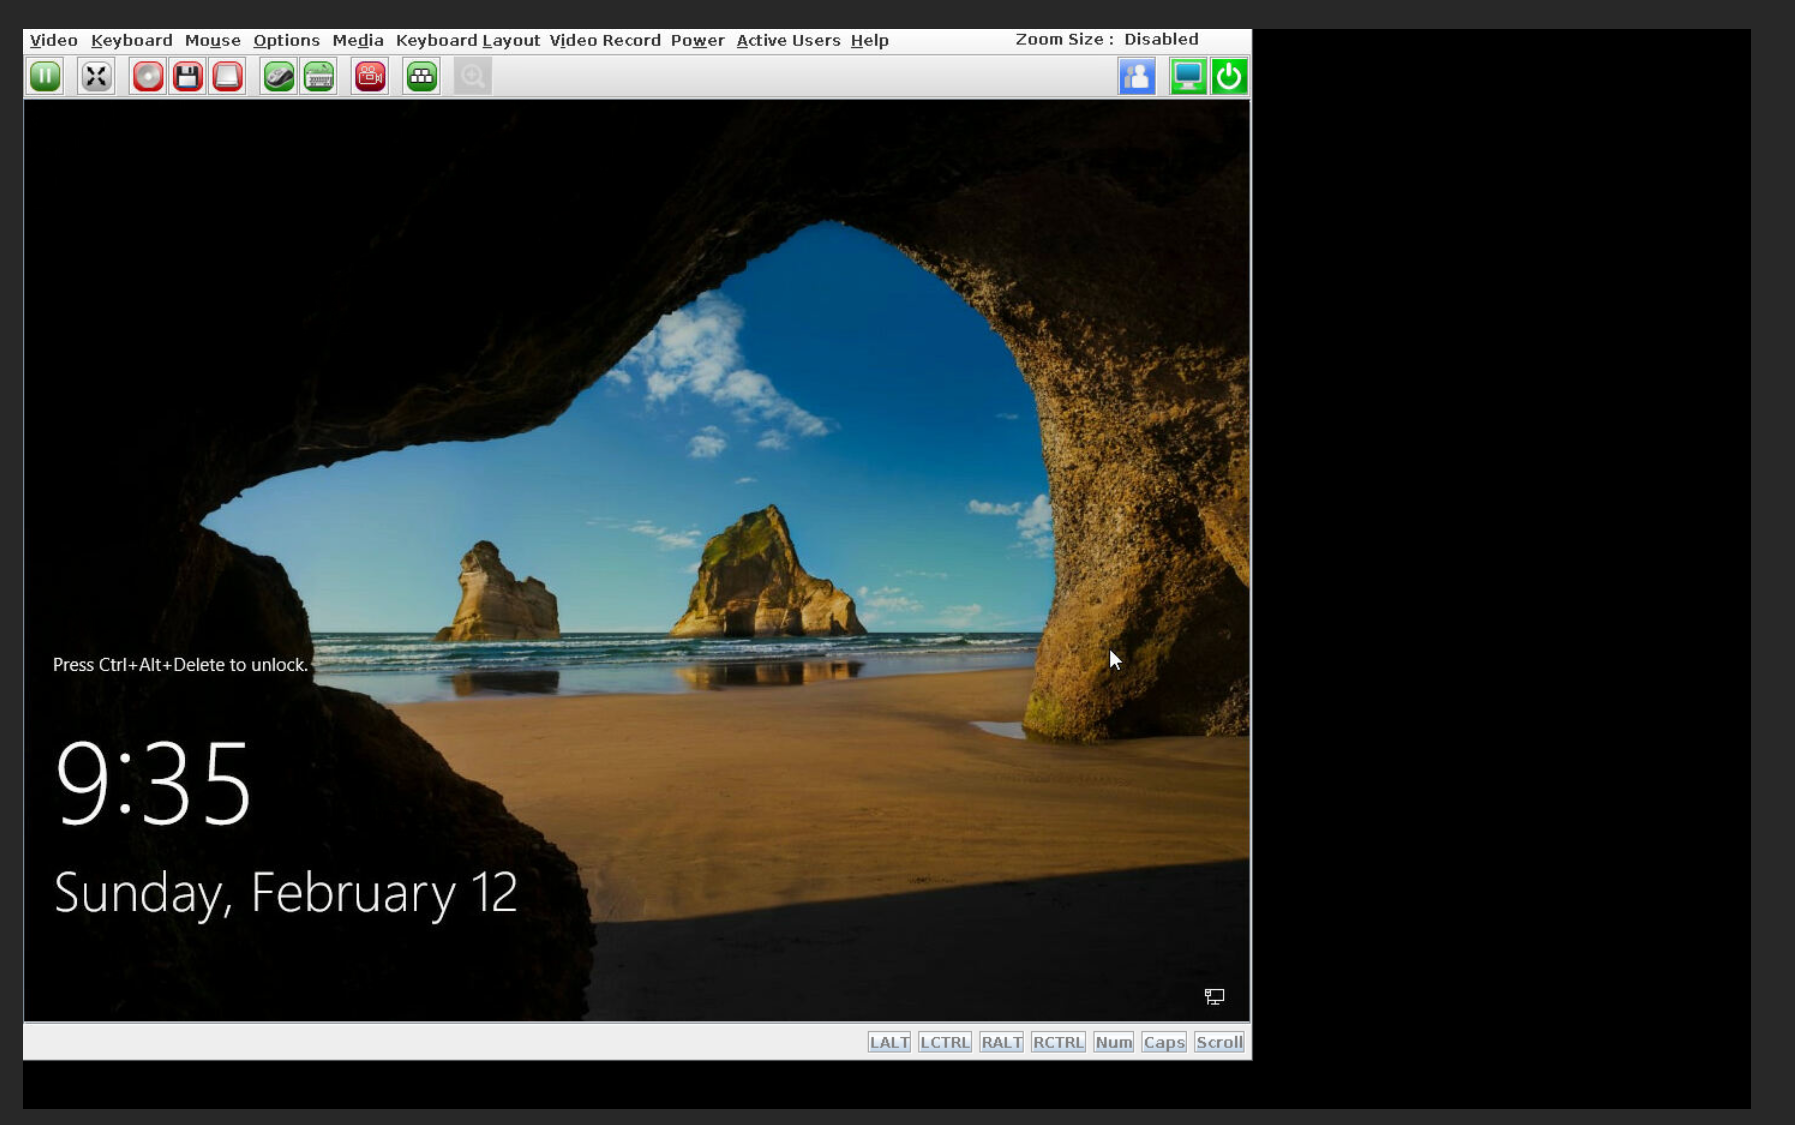The image size is (1795, 1125).
Task: Click the 'Zoom Size : Disabled' label
Action: [1107, 39]
